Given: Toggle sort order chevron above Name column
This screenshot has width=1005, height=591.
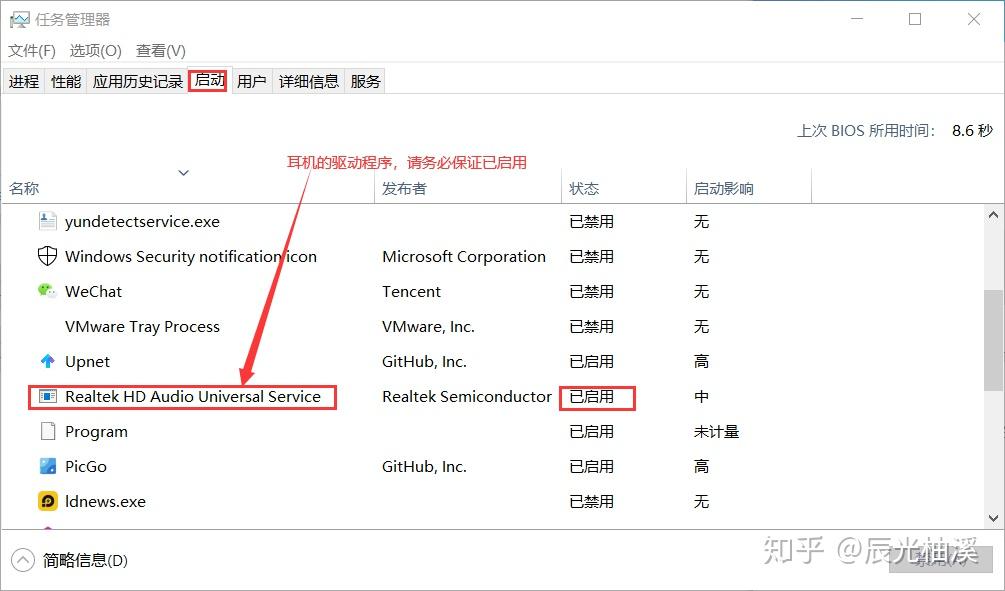Looking at the screenshot, I should click(x=183, y=173).
